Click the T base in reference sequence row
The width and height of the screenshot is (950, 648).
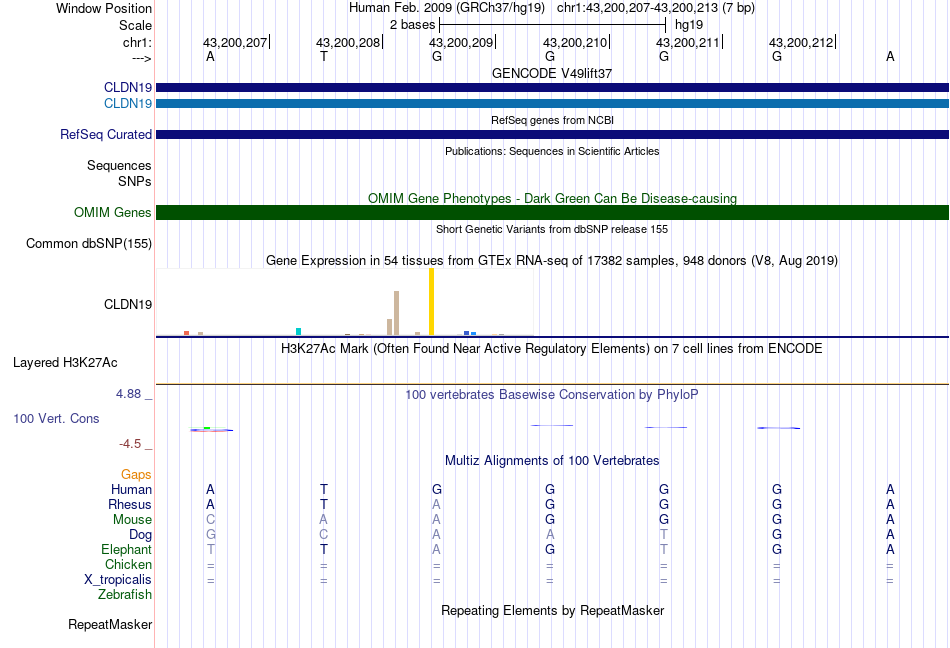(x=324, y=56)
